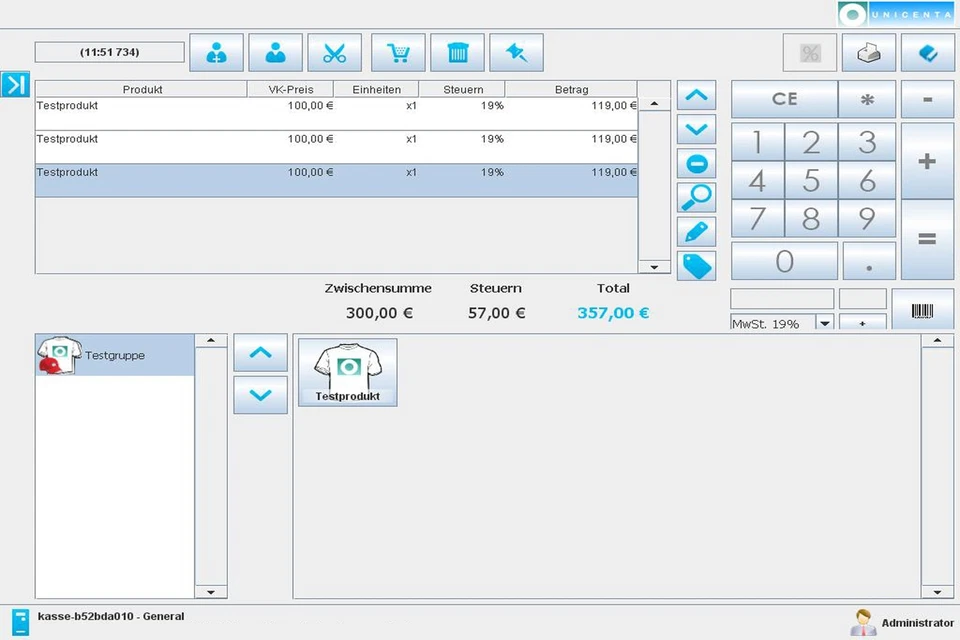Select the Testgruppe category in the list
This screenshot has width=960, height=640.
coord(114,355)
